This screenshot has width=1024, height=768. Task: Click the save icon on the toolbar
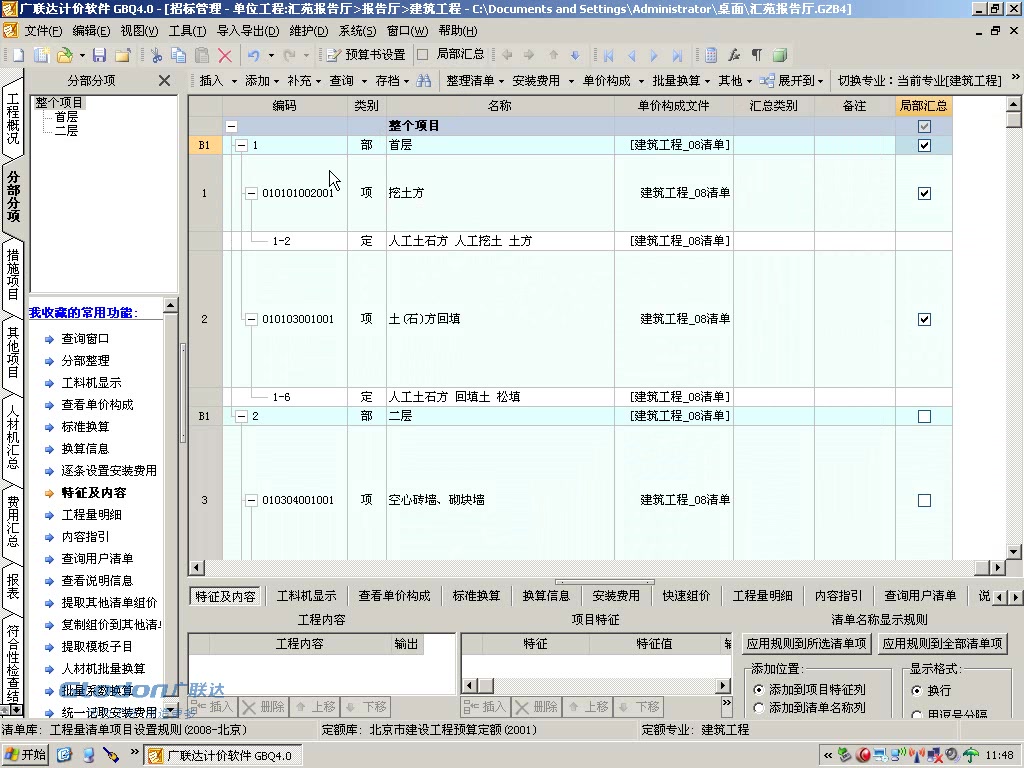[x=98, y=57]
